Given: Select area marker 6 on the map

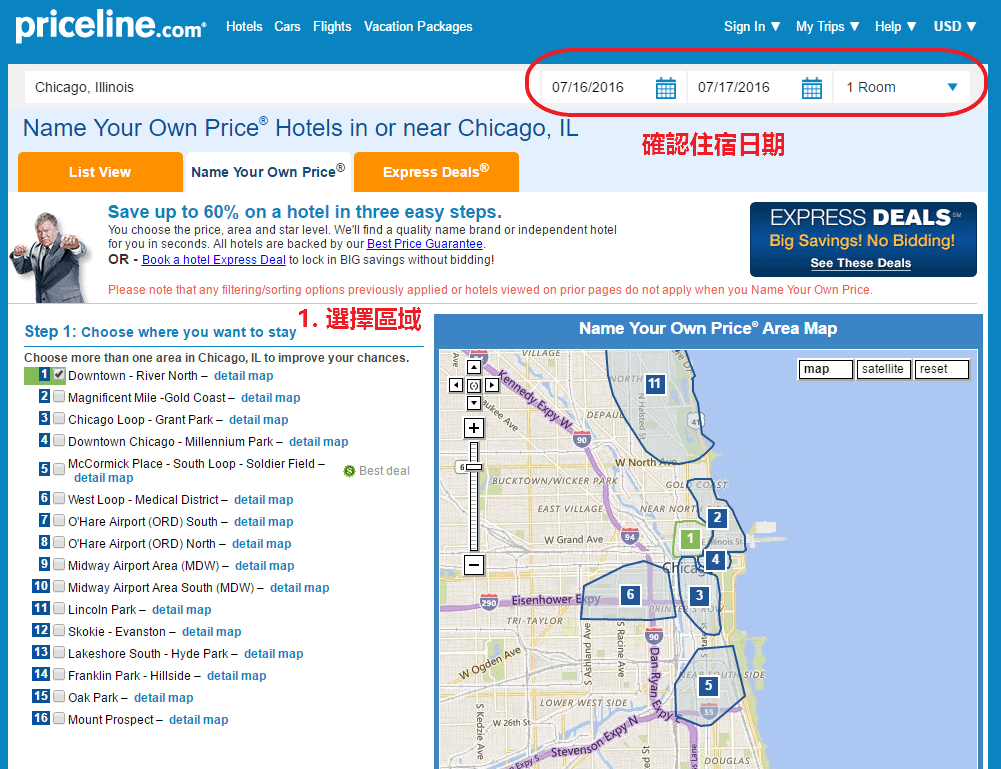Looking at the screenshot, I should (x=630, y=595).
